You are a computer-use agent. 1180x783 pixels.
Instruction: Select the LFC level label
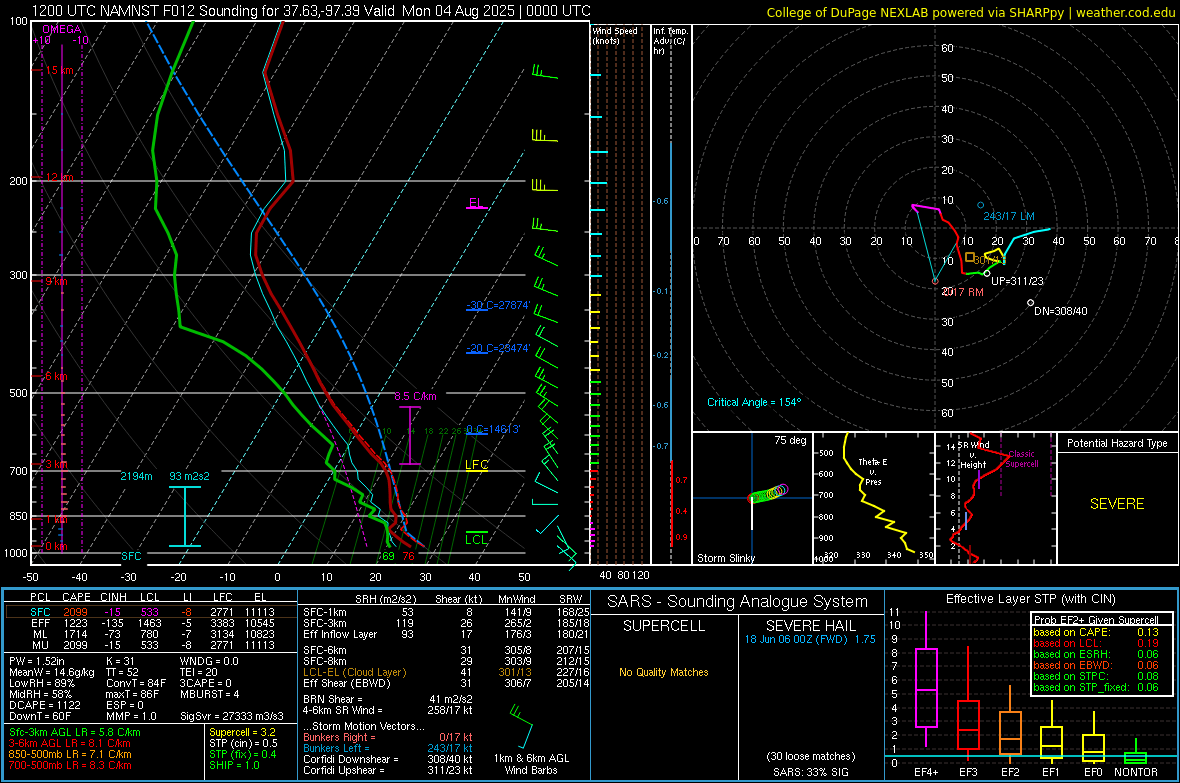[476, 465]
